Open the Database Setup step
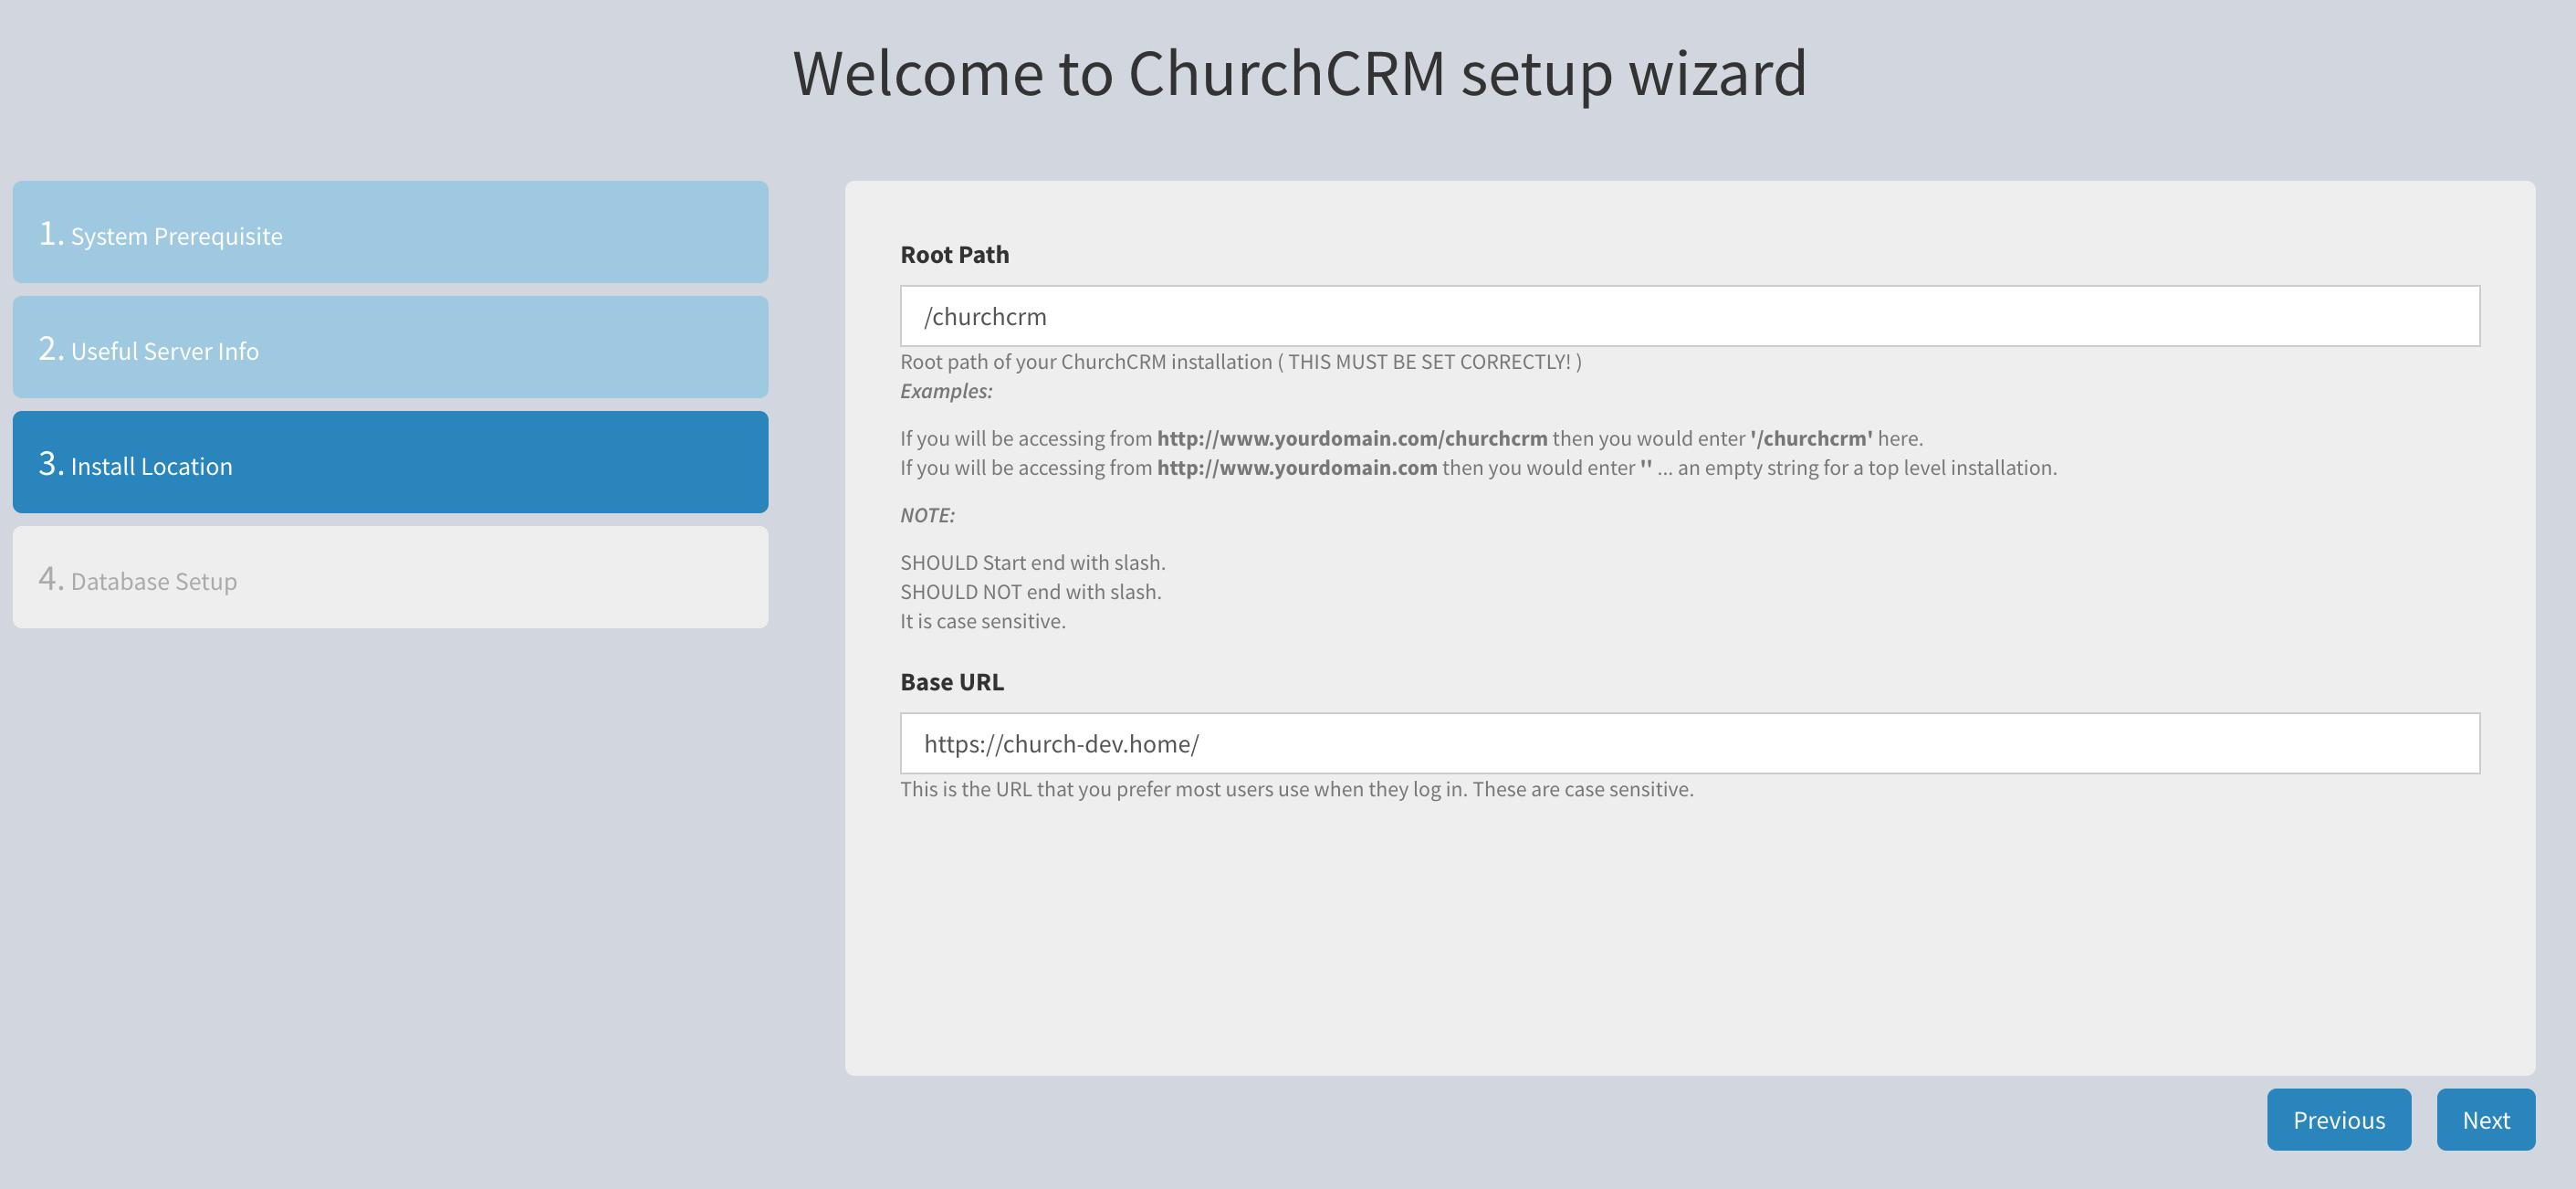The height and width of the screenshot is (1189, 2576). coord(390,577)
